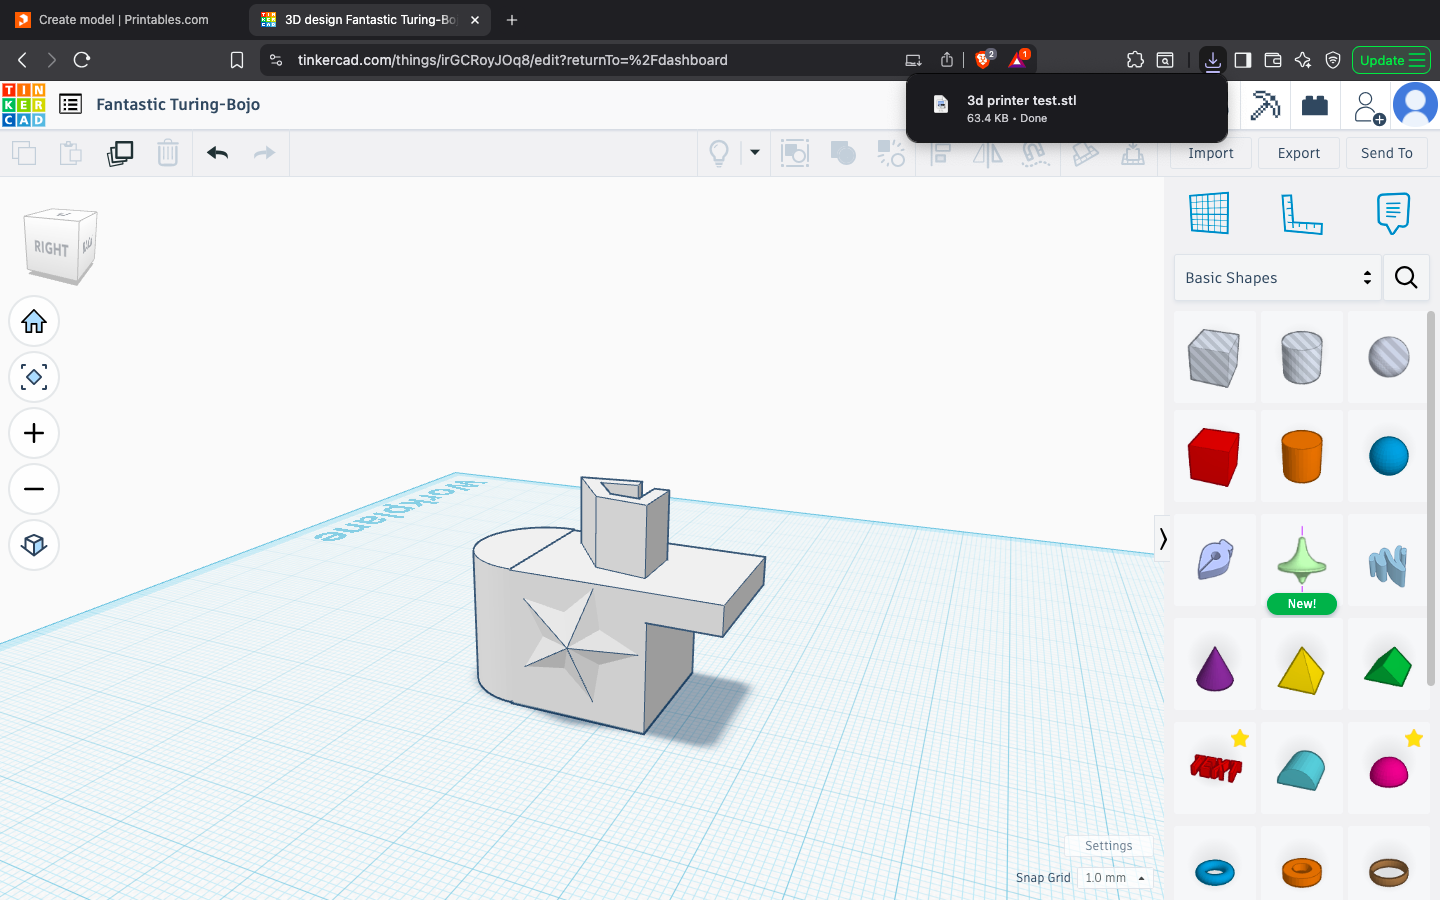
Task: Select the red Box shape
Action: [x=1214, y=456]
